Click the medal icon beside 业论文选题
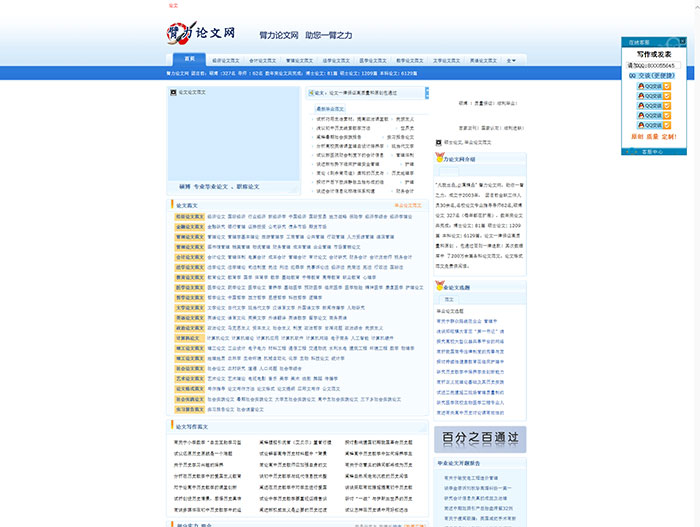 click(440, 286)
